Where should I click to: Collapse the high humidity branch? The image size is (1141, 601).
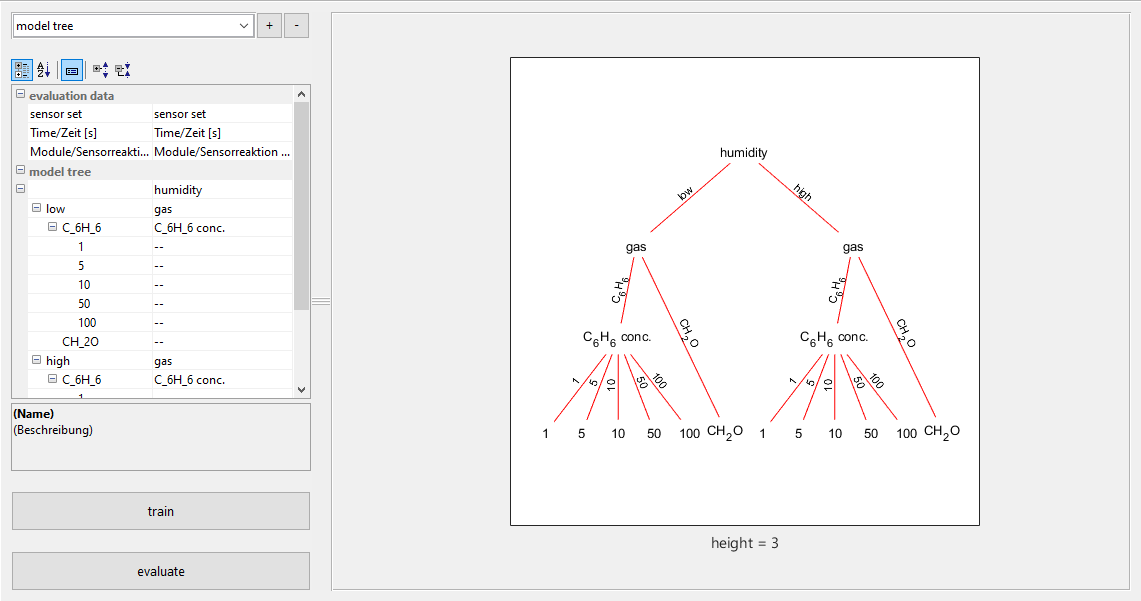(x=36, y=361)
